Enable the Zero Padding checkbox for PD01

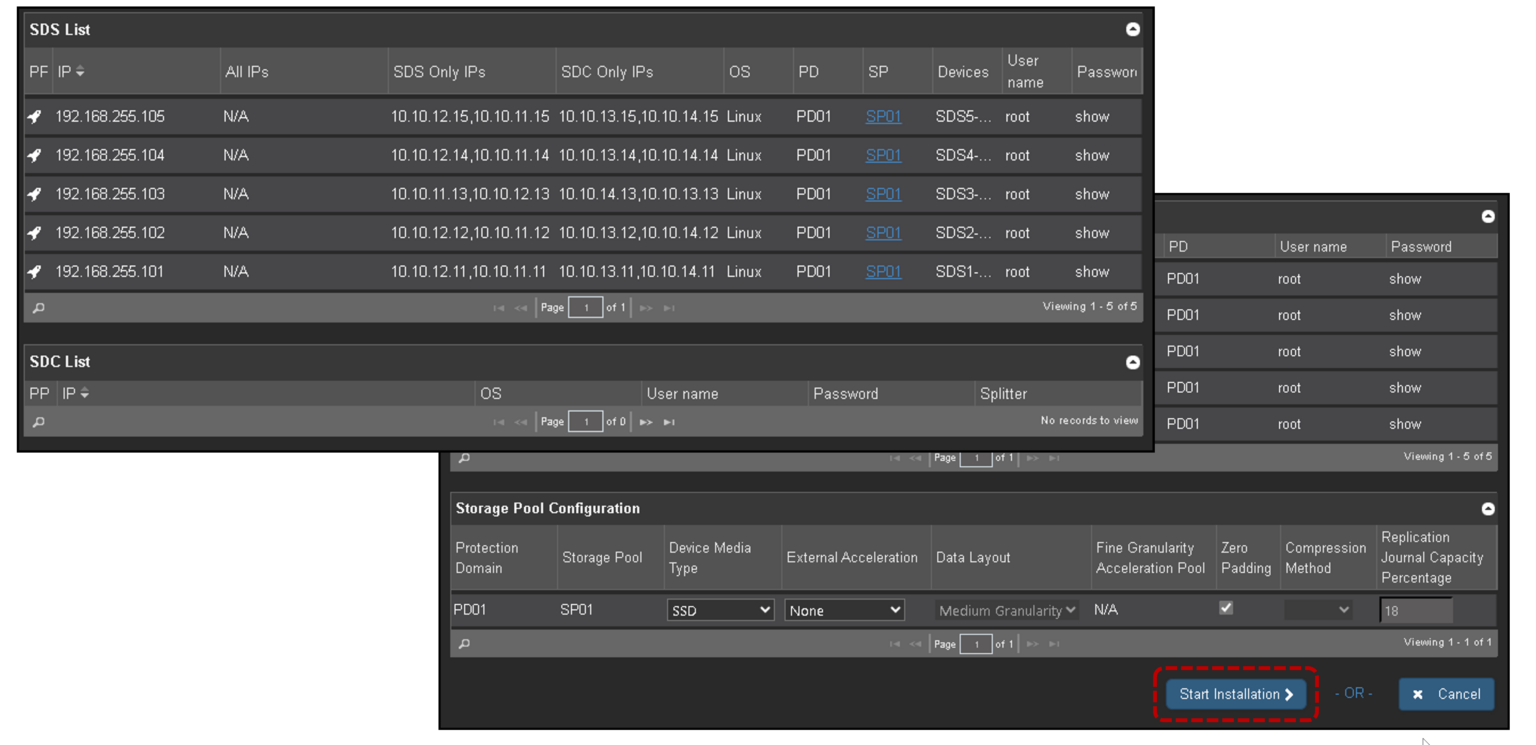click(x=1226, y=607)
